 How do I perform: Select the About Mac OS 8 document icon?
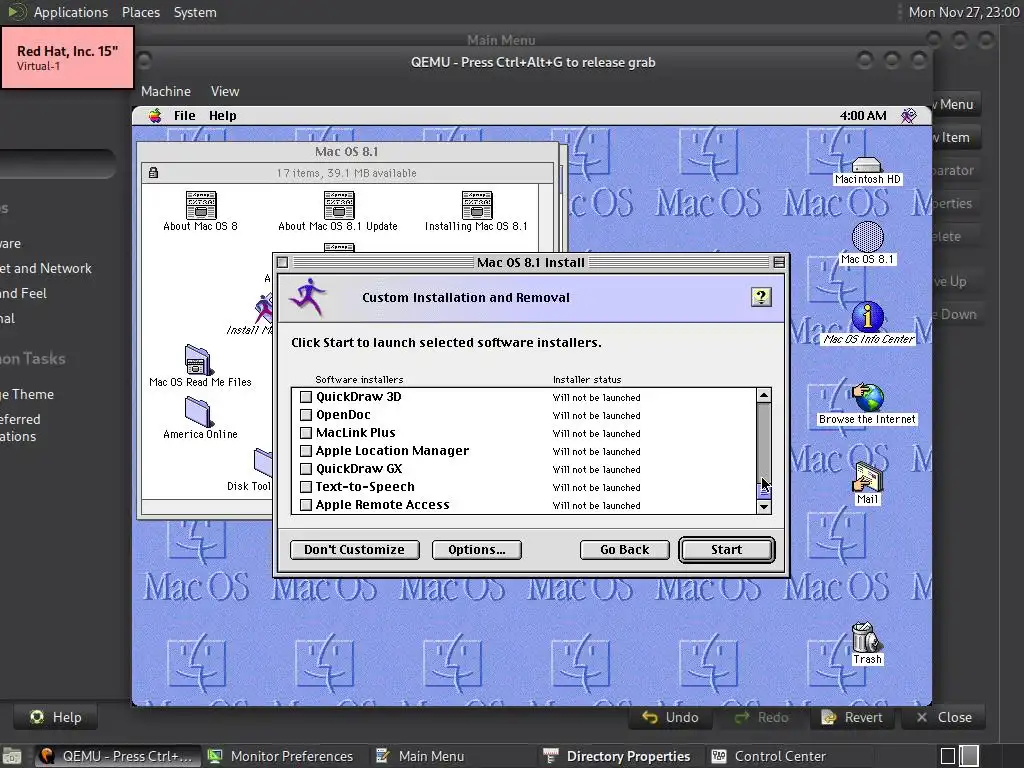(200, 205)
